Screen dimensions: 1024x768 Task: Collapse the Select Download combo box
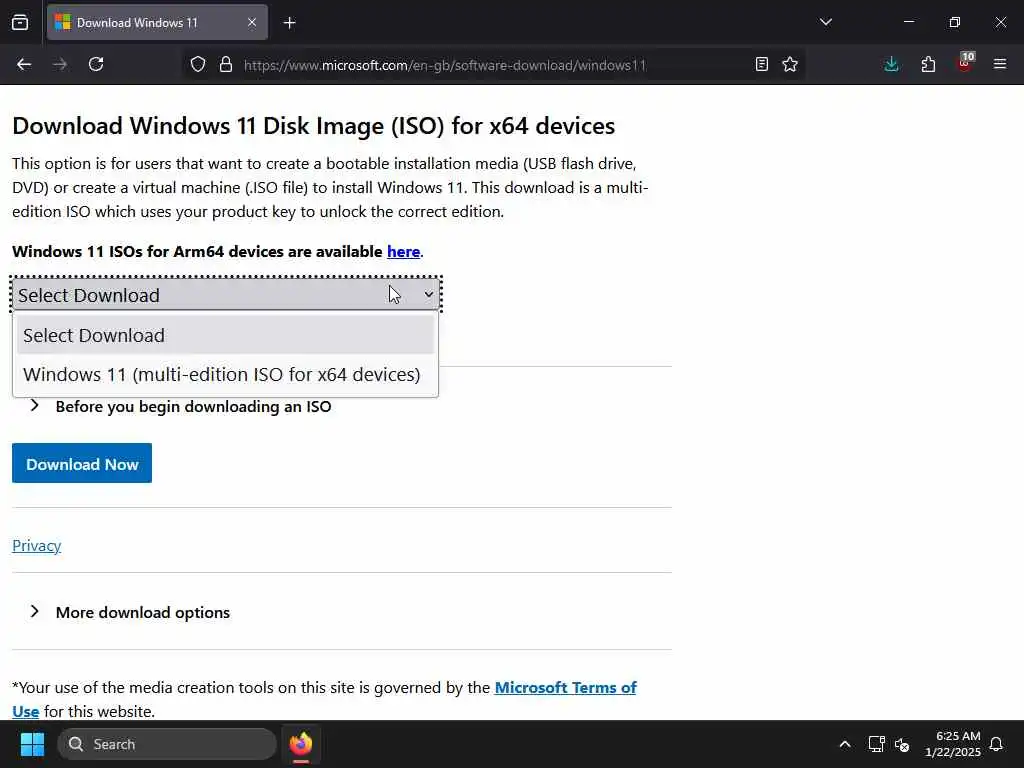click(x=226, y=295)
